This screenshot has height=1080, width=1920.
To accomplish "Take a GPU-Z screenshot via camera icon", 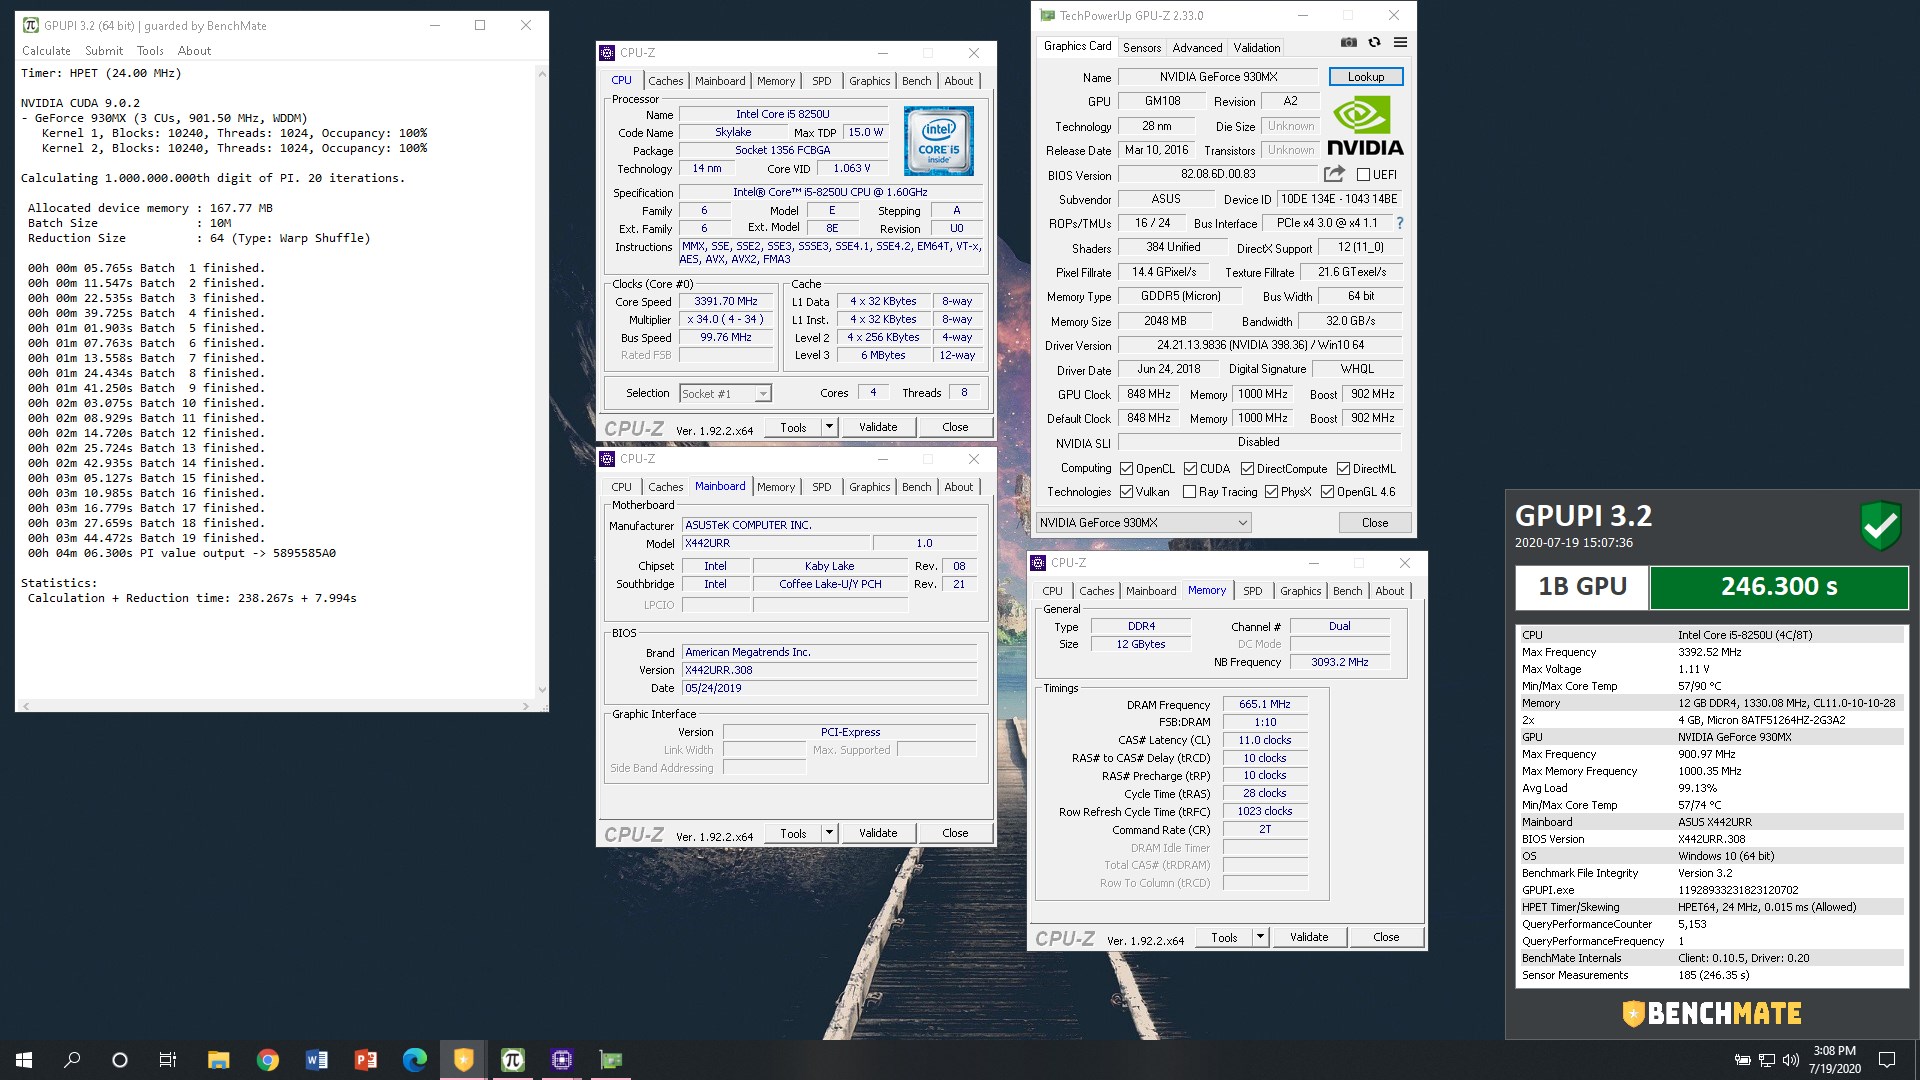I will (x=1348, y=43).
